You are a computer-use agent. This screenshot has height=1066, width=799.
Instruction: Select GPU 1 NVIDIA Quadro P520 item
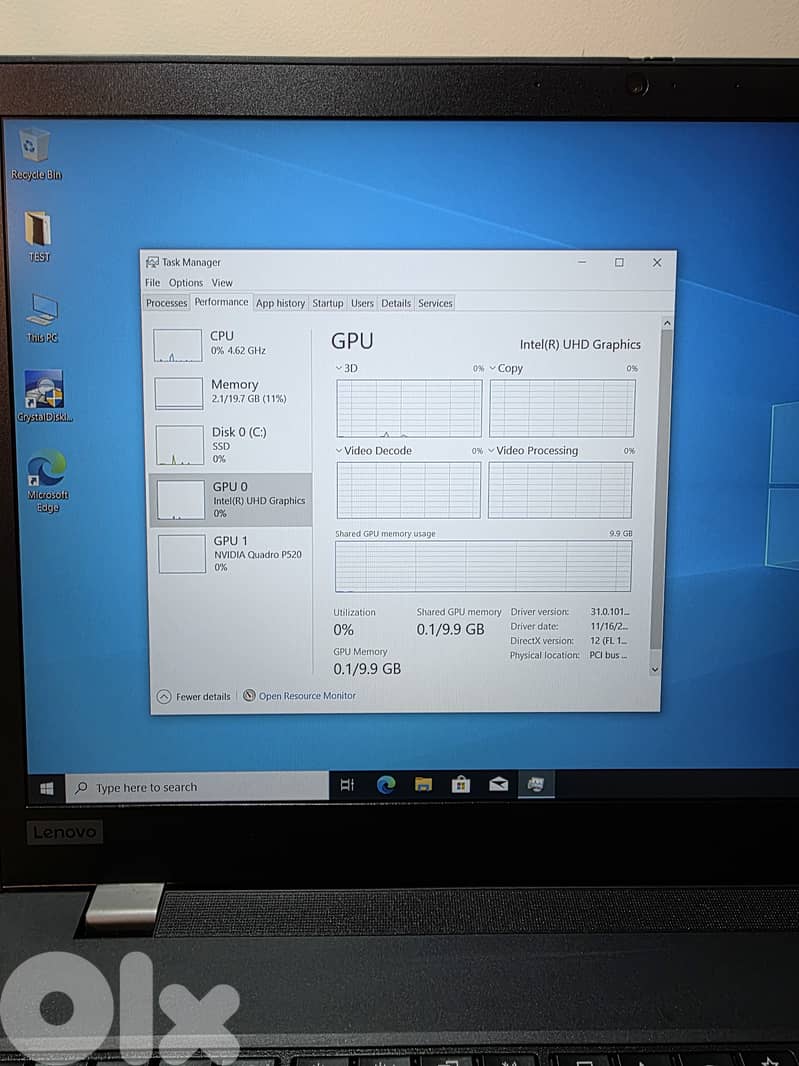click(x=231, y=553)
